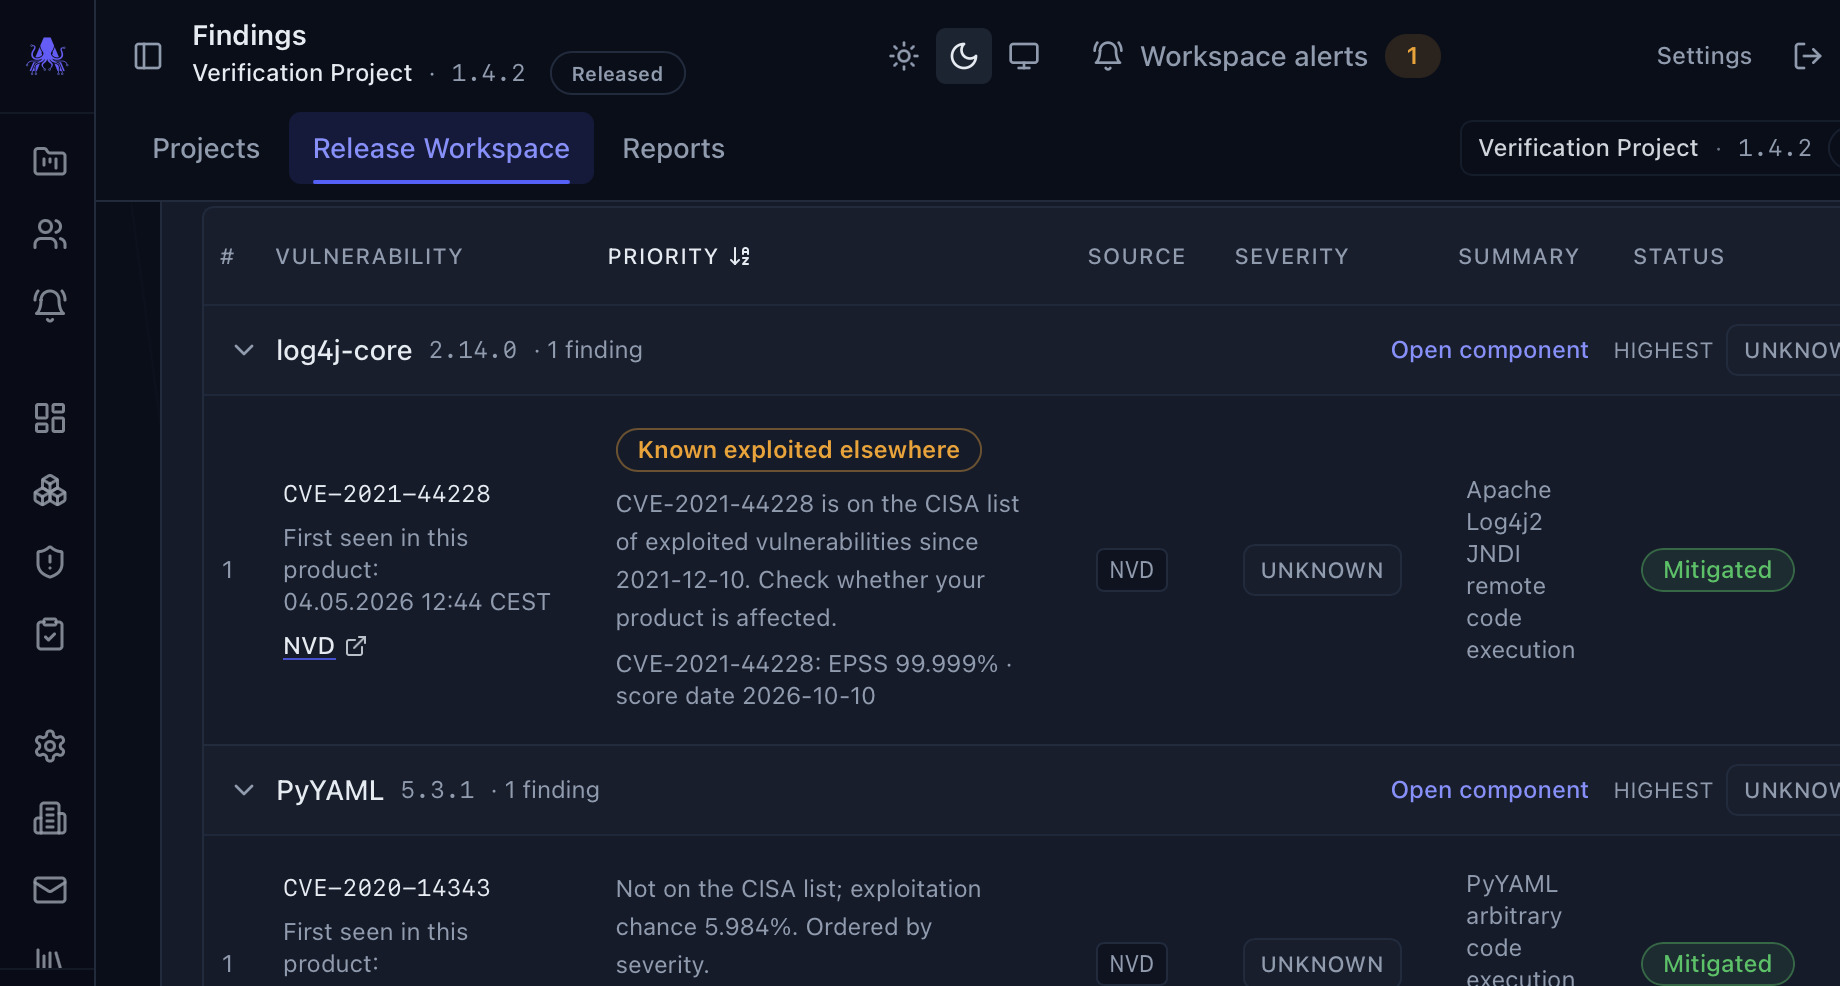This screenshot has width=1840, height=986.
Task: Open the projects folder sidebar icon
Action: point(50,161)
